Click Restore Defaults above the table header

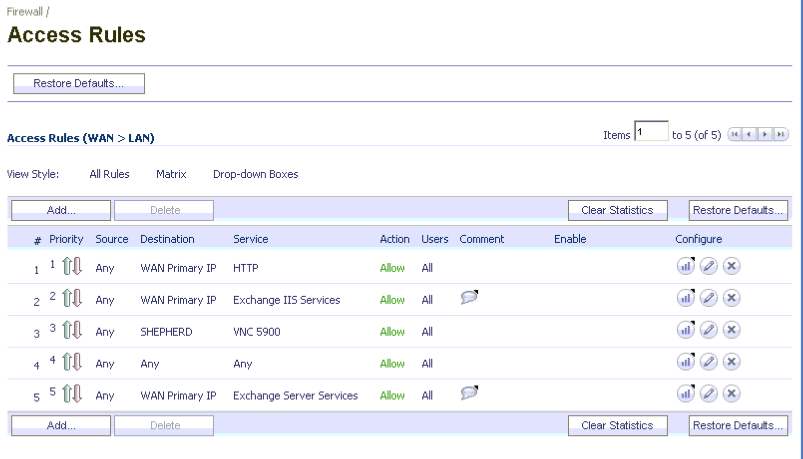click(x=738, y=210)
